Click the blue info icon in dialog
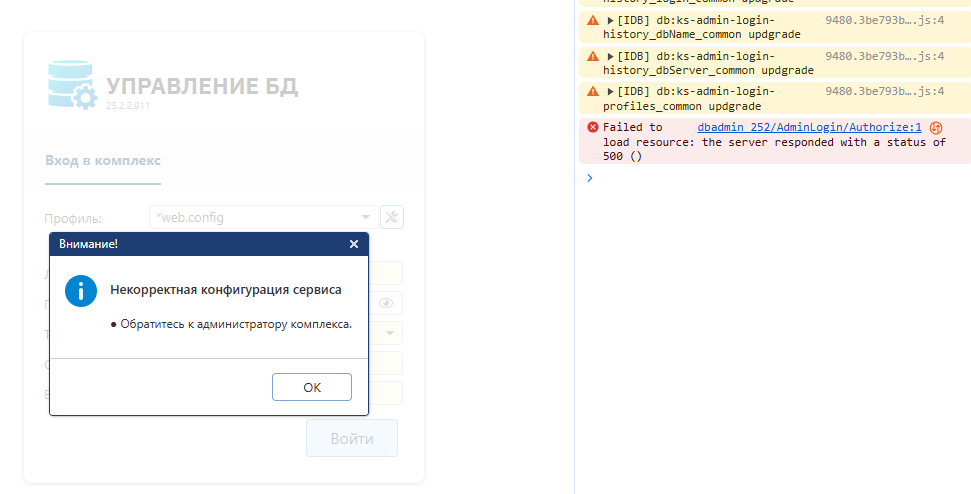This screenshot has width=971, height=494. (x=81, y=290)
